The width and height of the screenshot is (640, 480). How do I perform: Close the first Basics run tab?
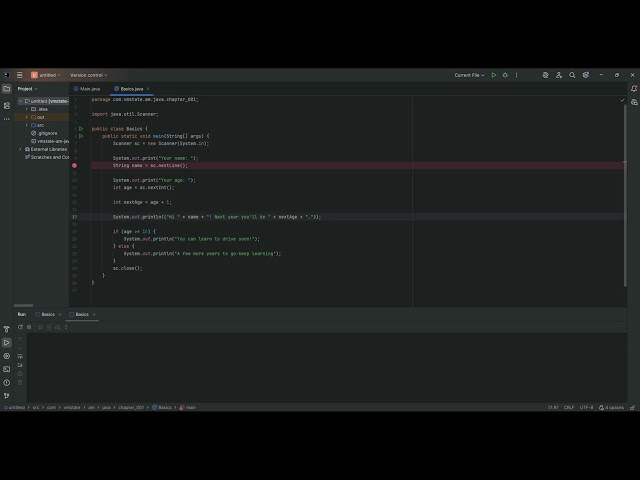coord(60,314)
